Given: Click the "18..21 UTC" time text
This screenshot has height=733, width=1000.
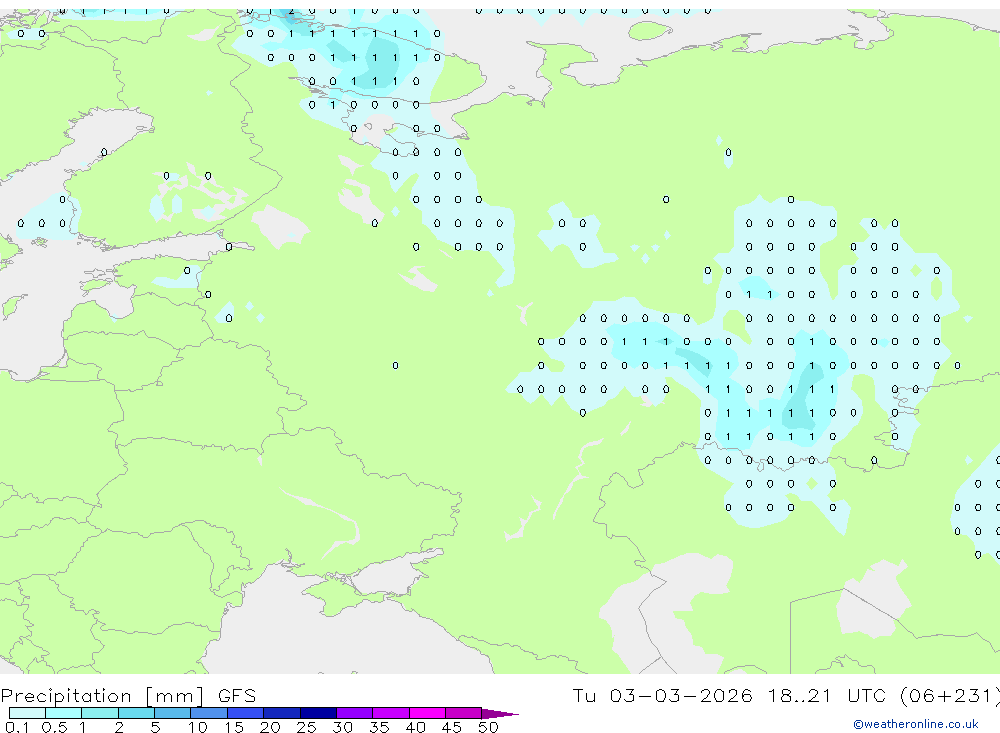Looking at the screenshot, I should (x=827, y=695).
